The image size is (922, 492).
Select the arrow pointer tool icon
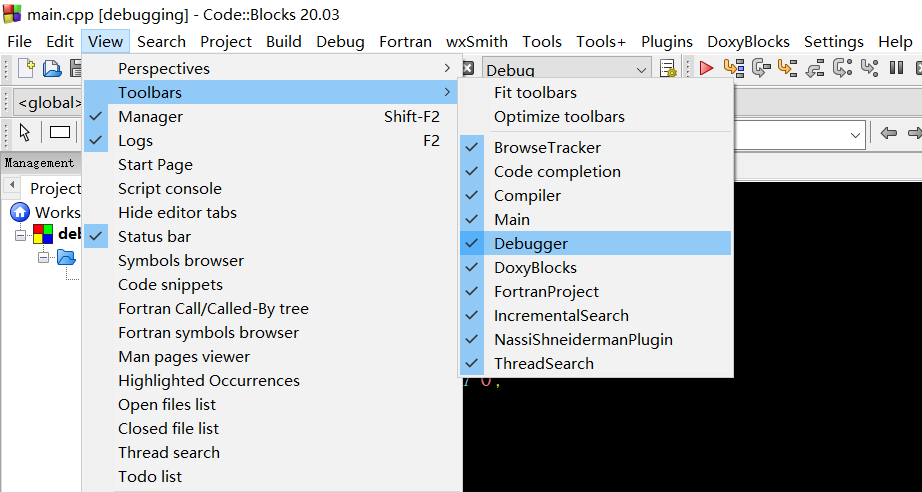tap(25, 132)
